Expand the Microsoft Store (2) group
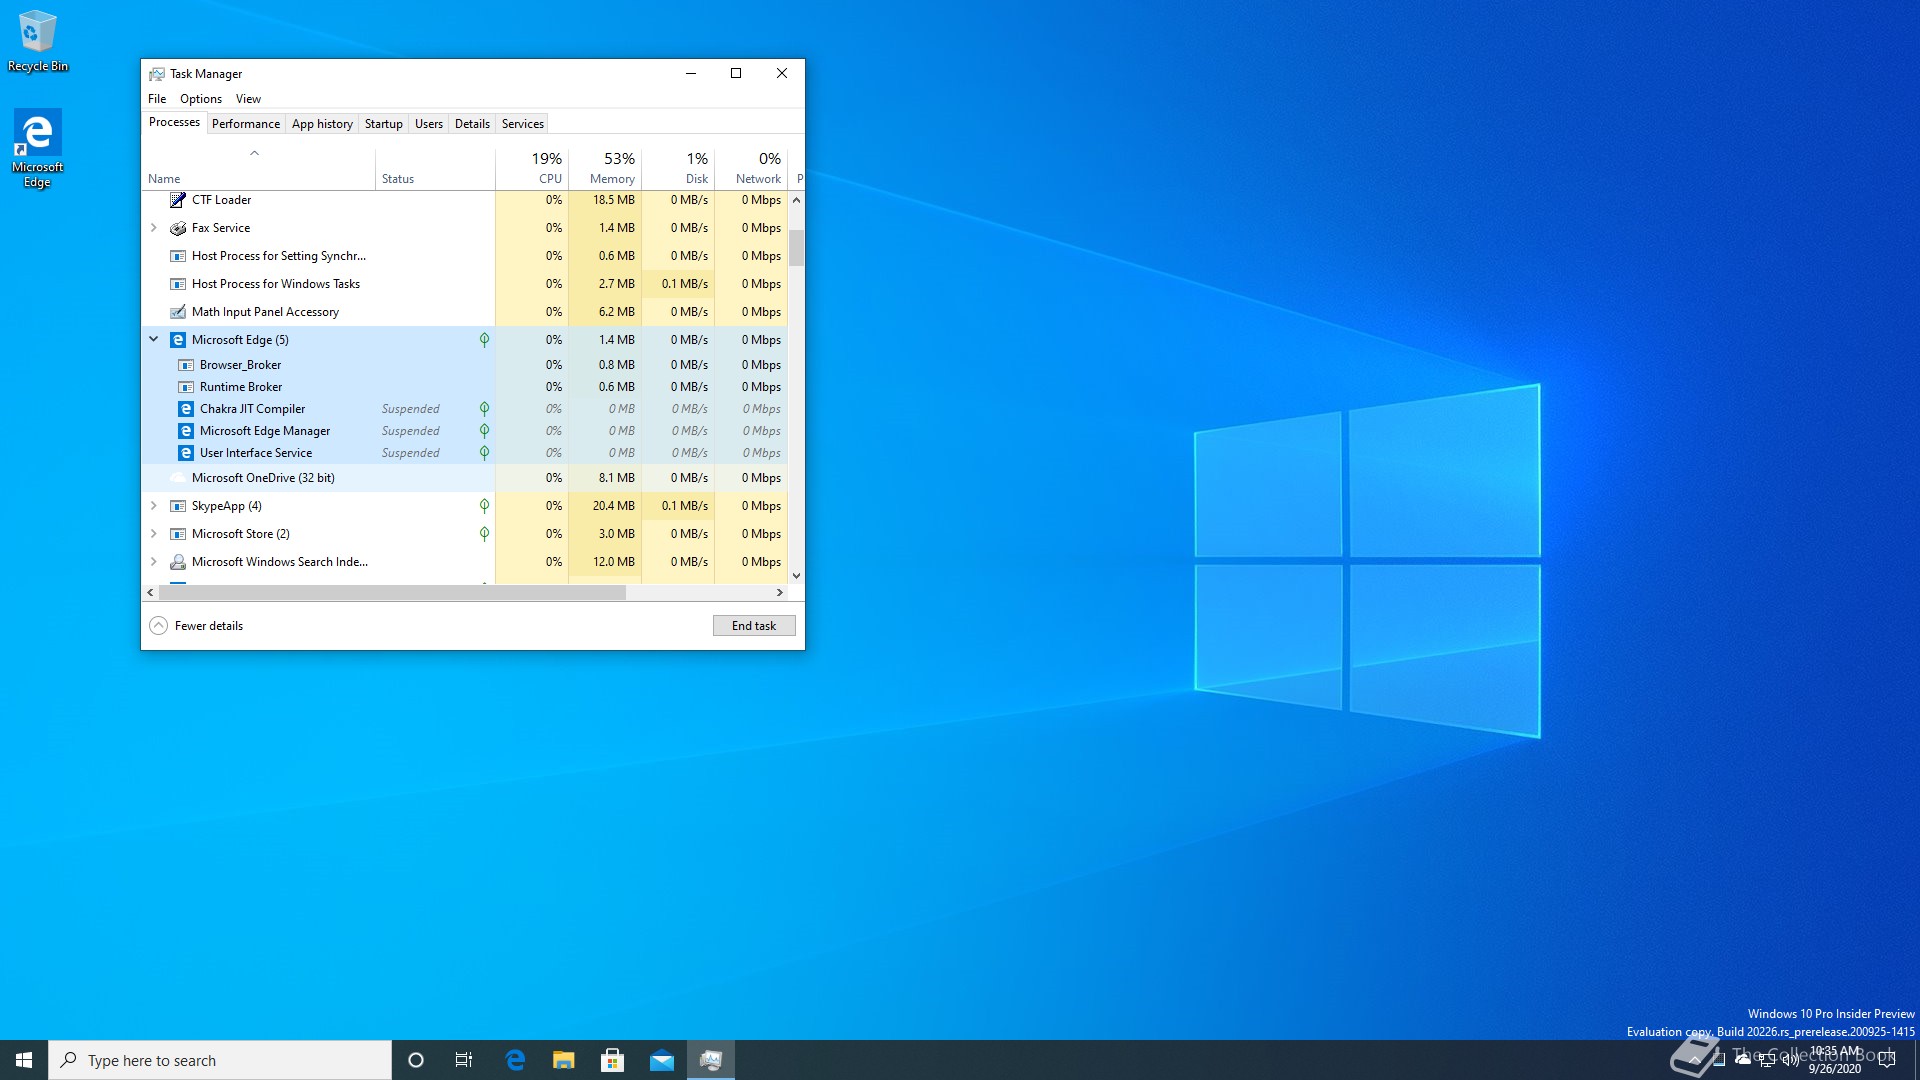 [x=154, y=534]
